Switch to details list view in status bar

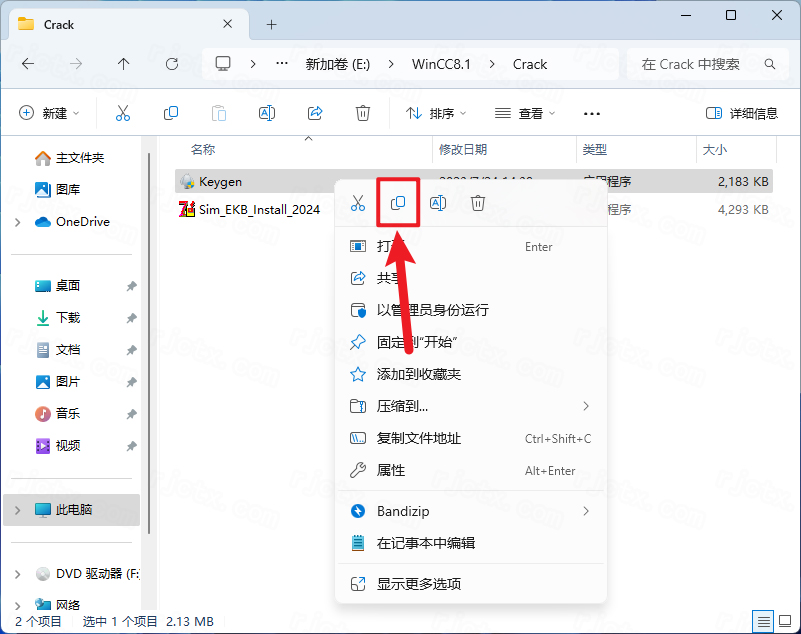(x=763, y=621)
